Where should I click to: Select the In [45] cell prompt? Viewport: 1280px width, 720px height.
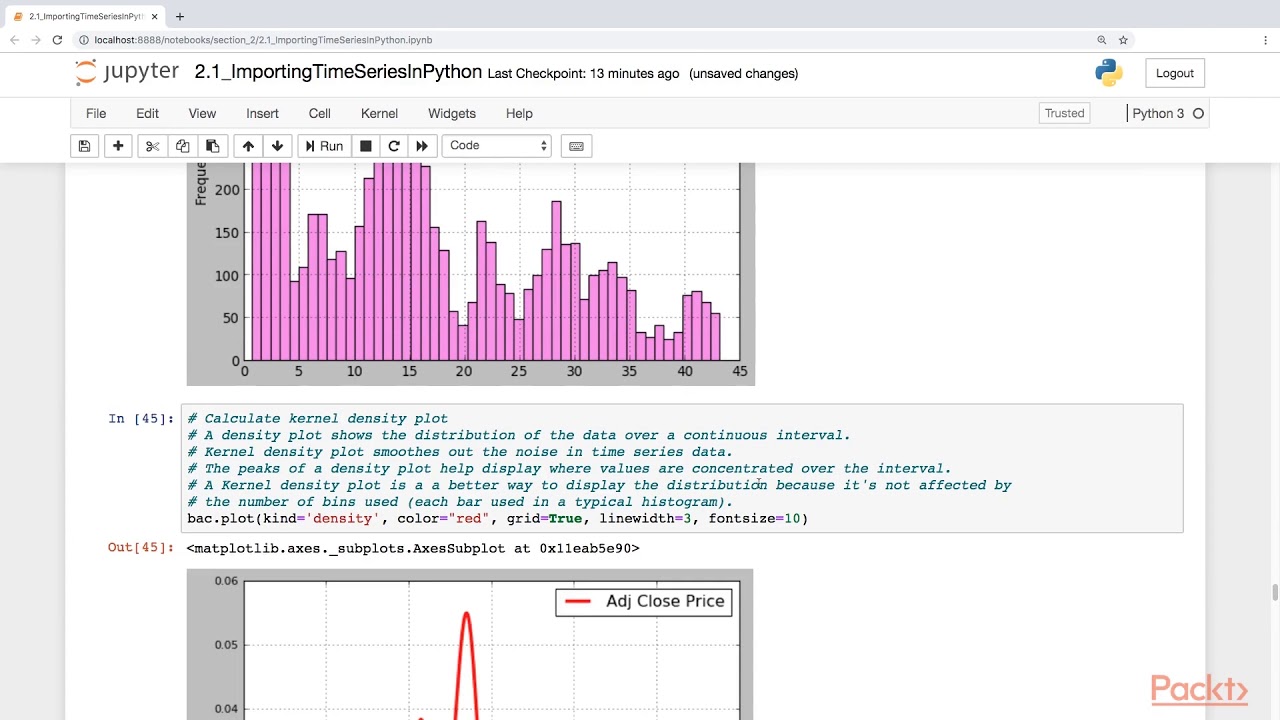pos(141,418)
